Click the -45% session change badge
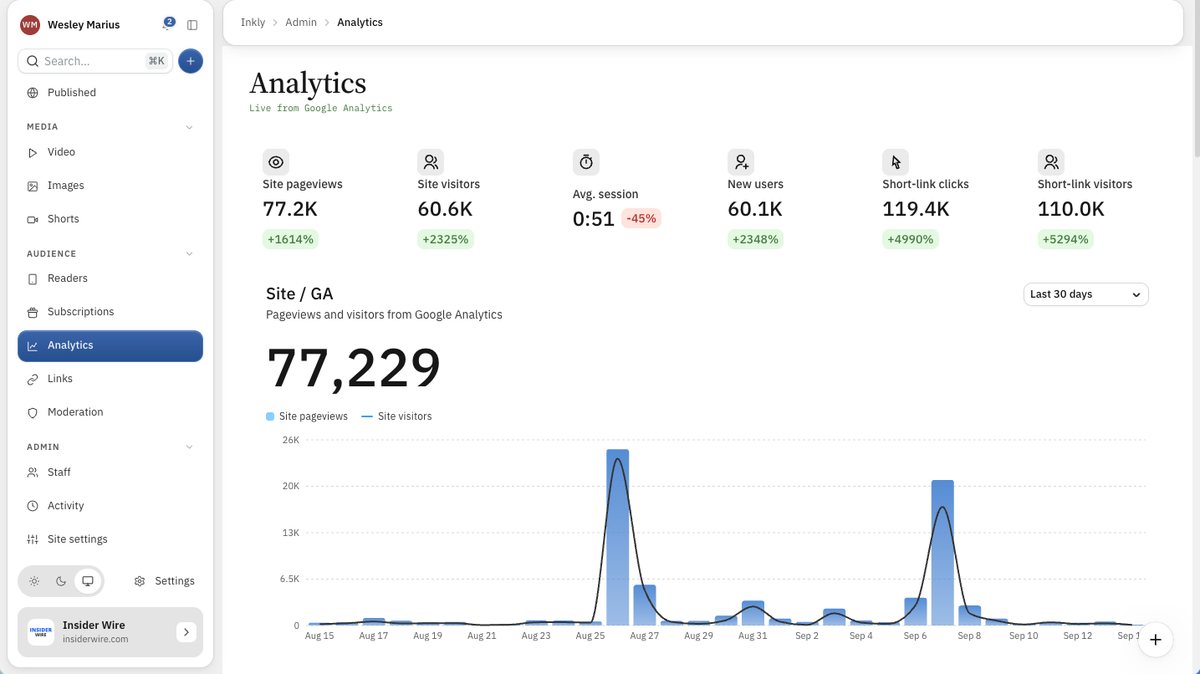1200x674 pixels. pos(641,218)
